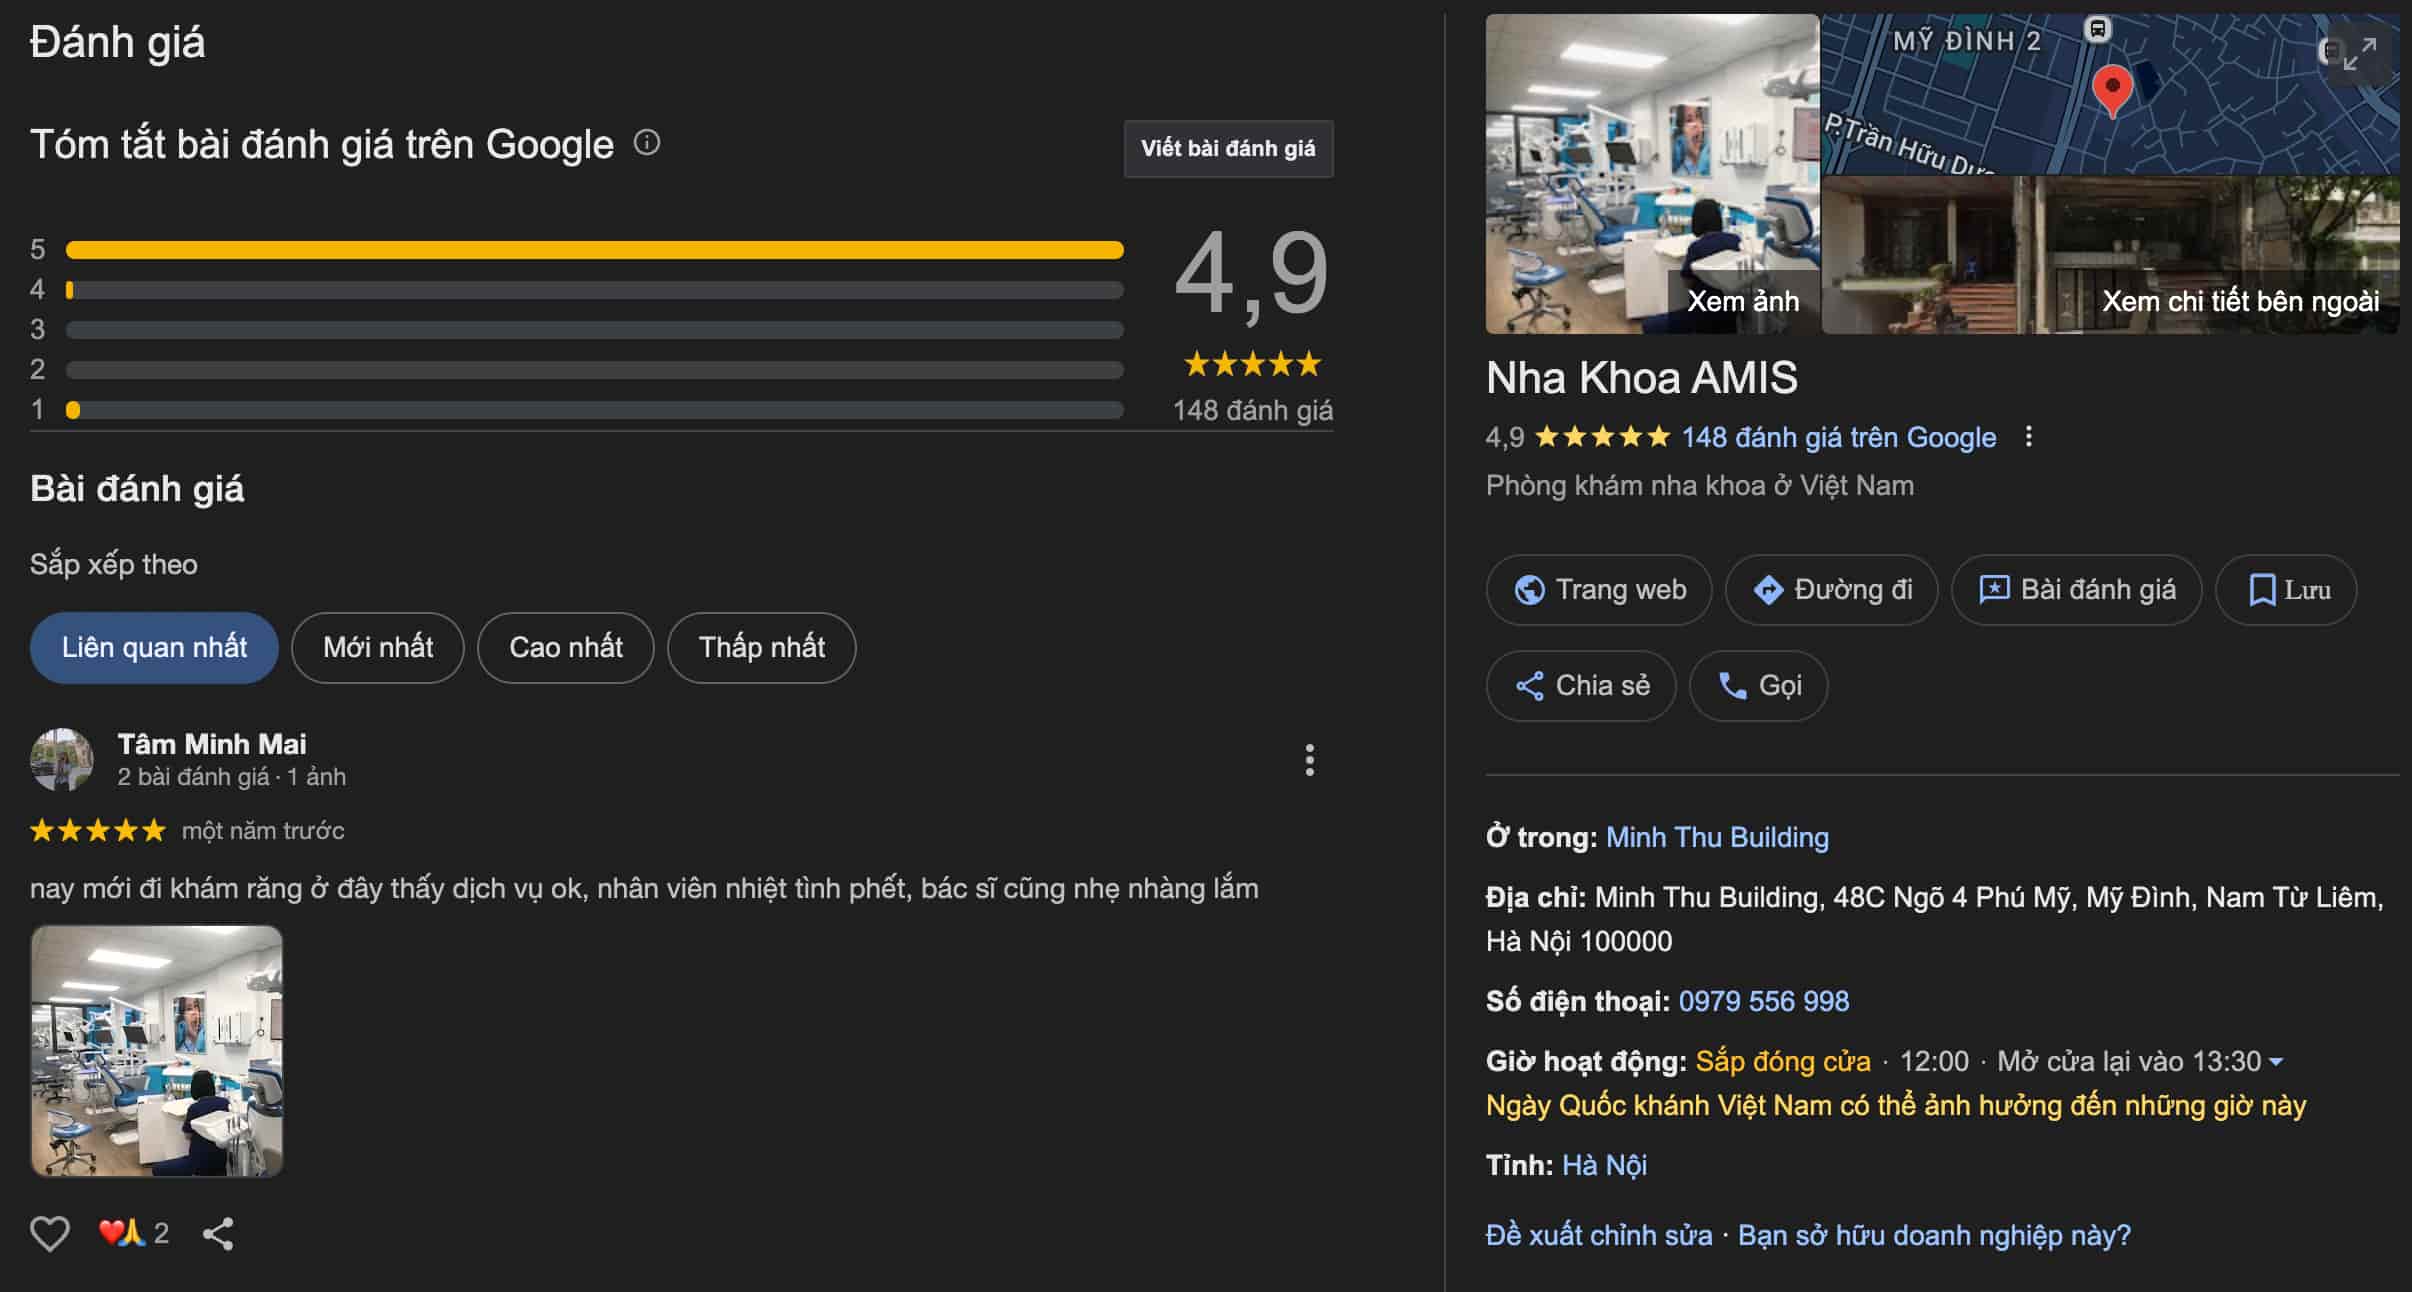Open the three-dot menu on Tâm Minh Mai's review

(x=1309, y=760)
